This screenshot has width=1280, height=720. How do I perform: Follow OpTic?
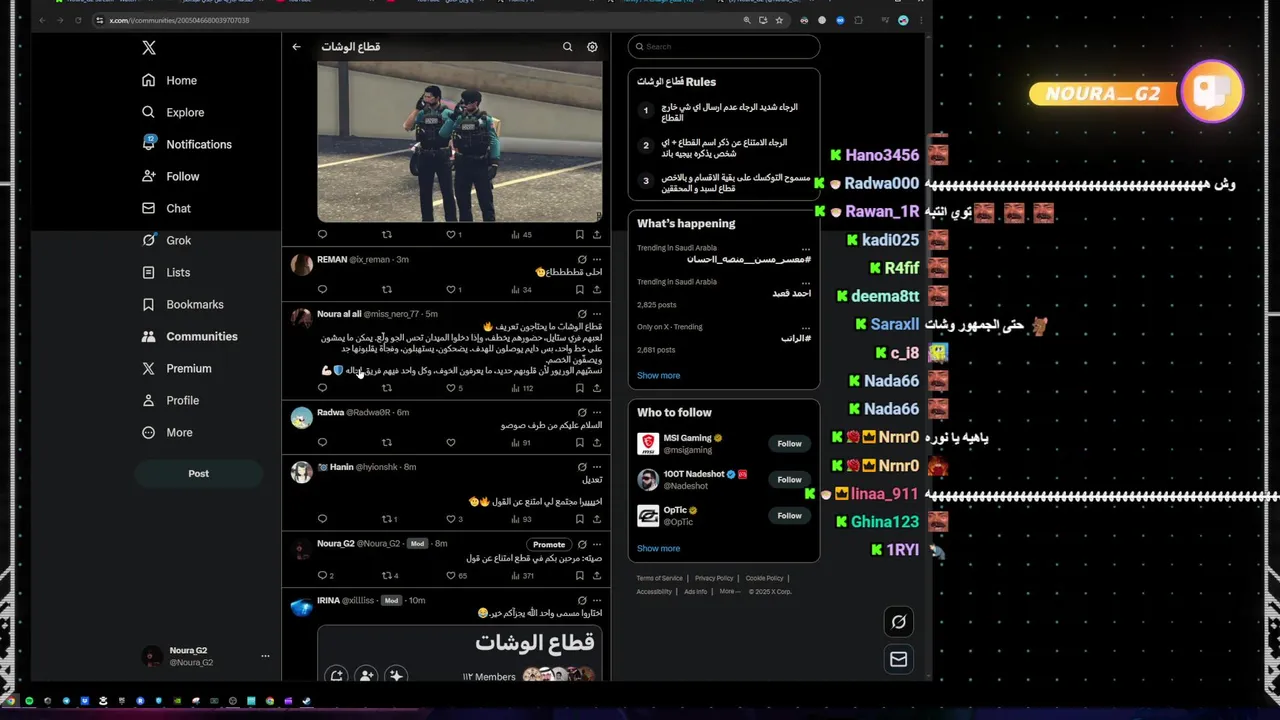[789, 515]
